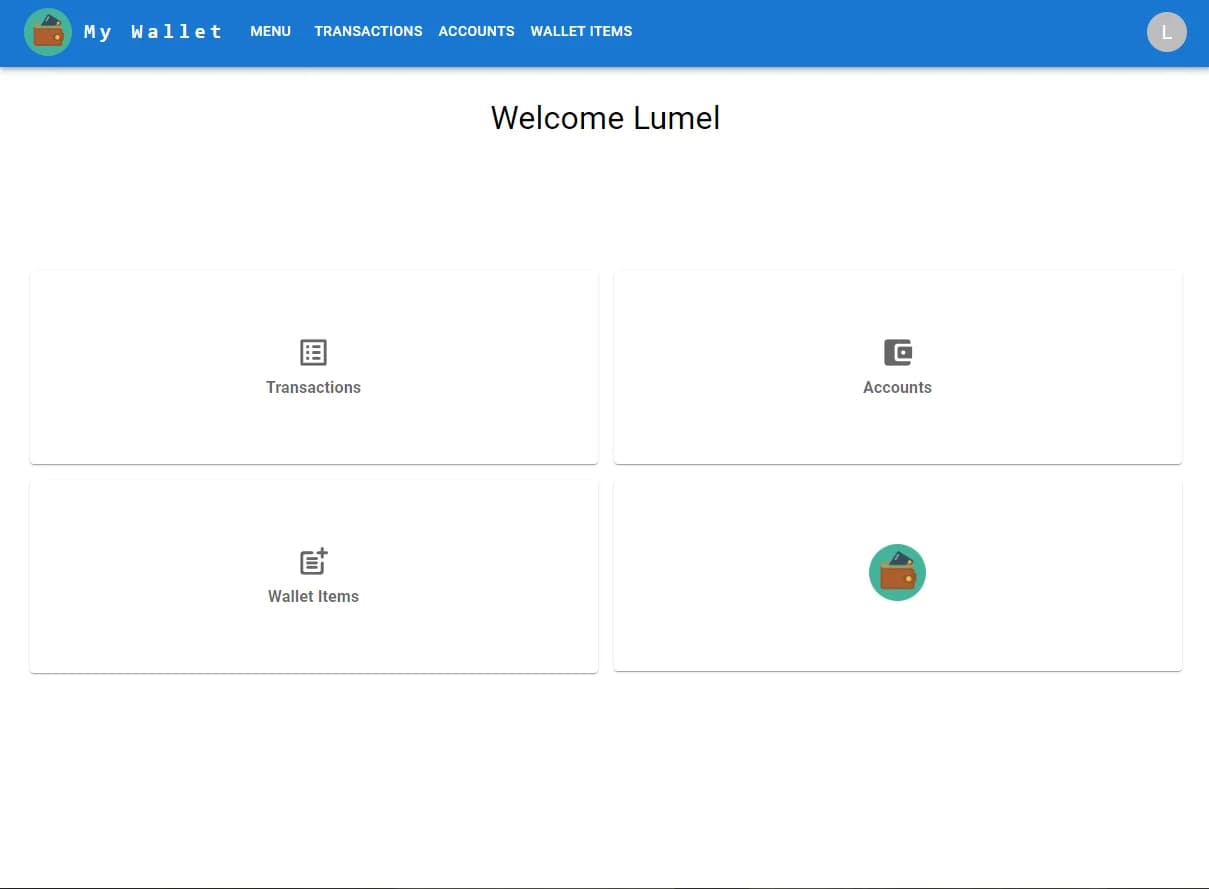Click the Accounts label in its card
Screen dimensions: 1209x889
[x=897, y=387]
